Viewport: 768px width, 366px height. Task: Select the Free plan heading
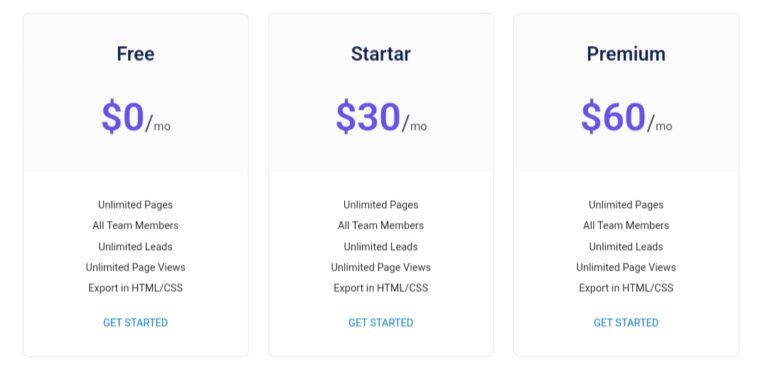[x=136, y=53]
